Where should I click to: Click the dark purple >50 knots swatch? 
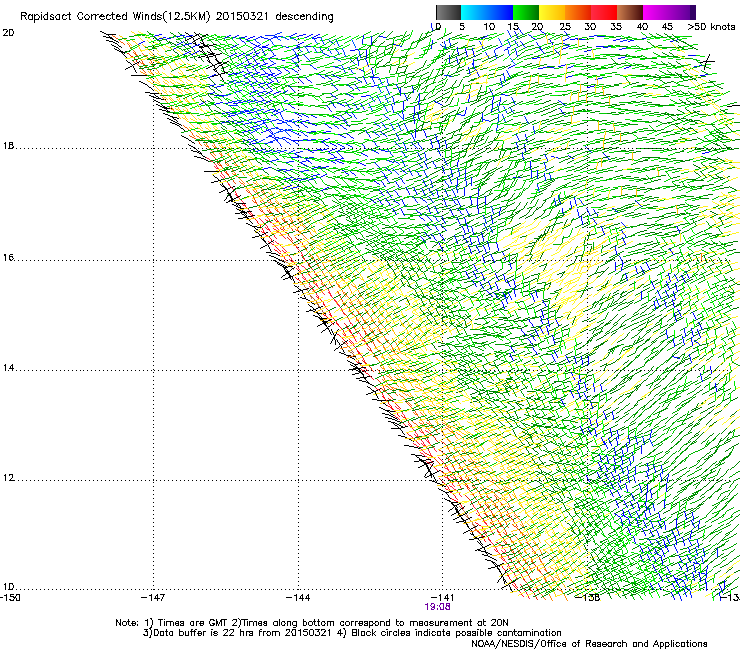(x=693, y=12)
